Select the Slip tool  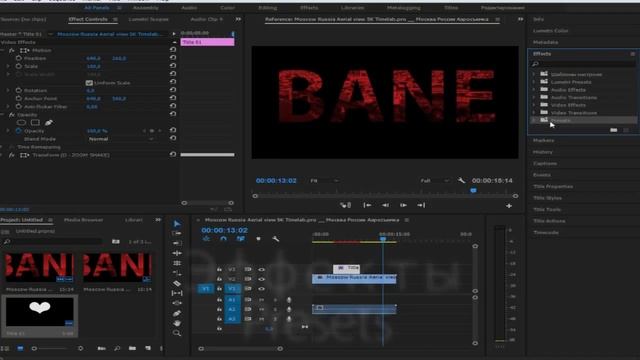click(177, 293)
